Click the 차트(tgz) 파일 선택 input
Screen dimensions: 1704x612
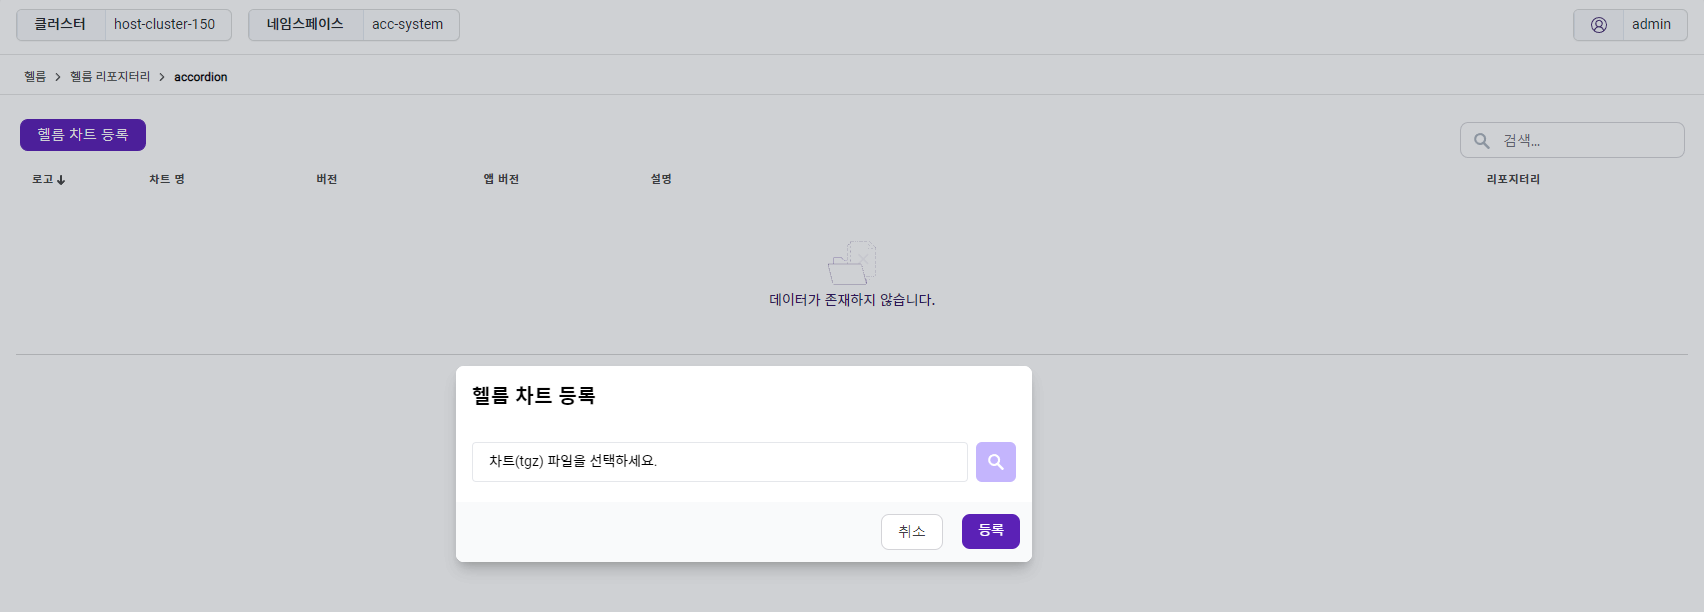pyautogui.click(x=720, y=462)
